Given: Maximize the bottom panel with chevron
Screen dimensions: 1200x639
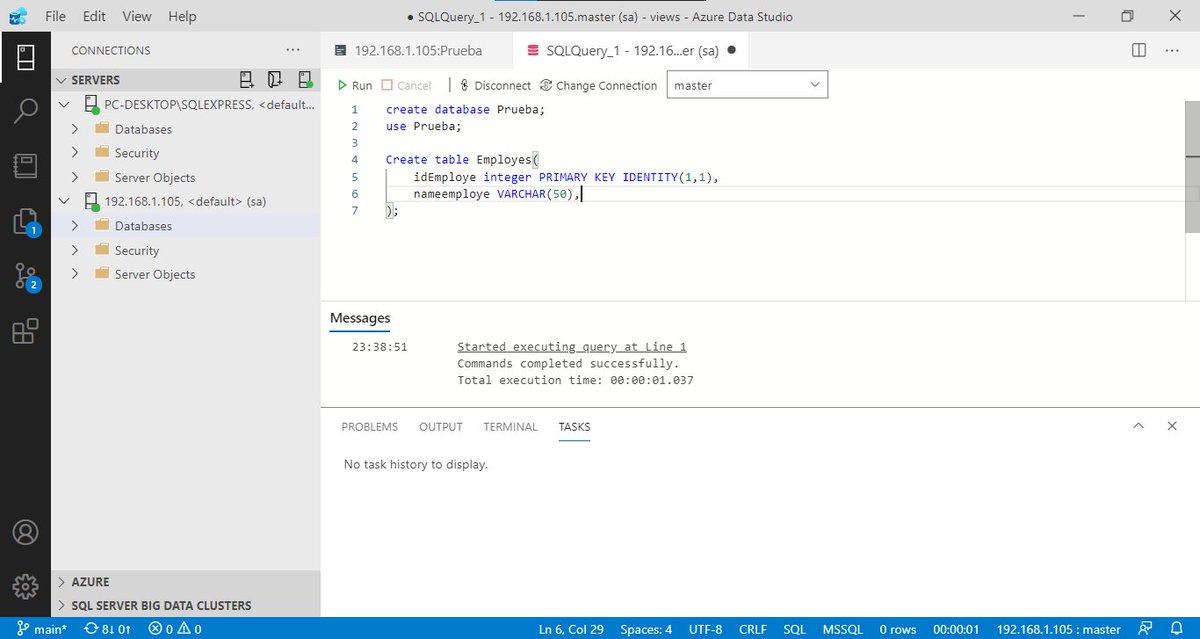Looking at the screenshot, I should [x=1138, y=426].
